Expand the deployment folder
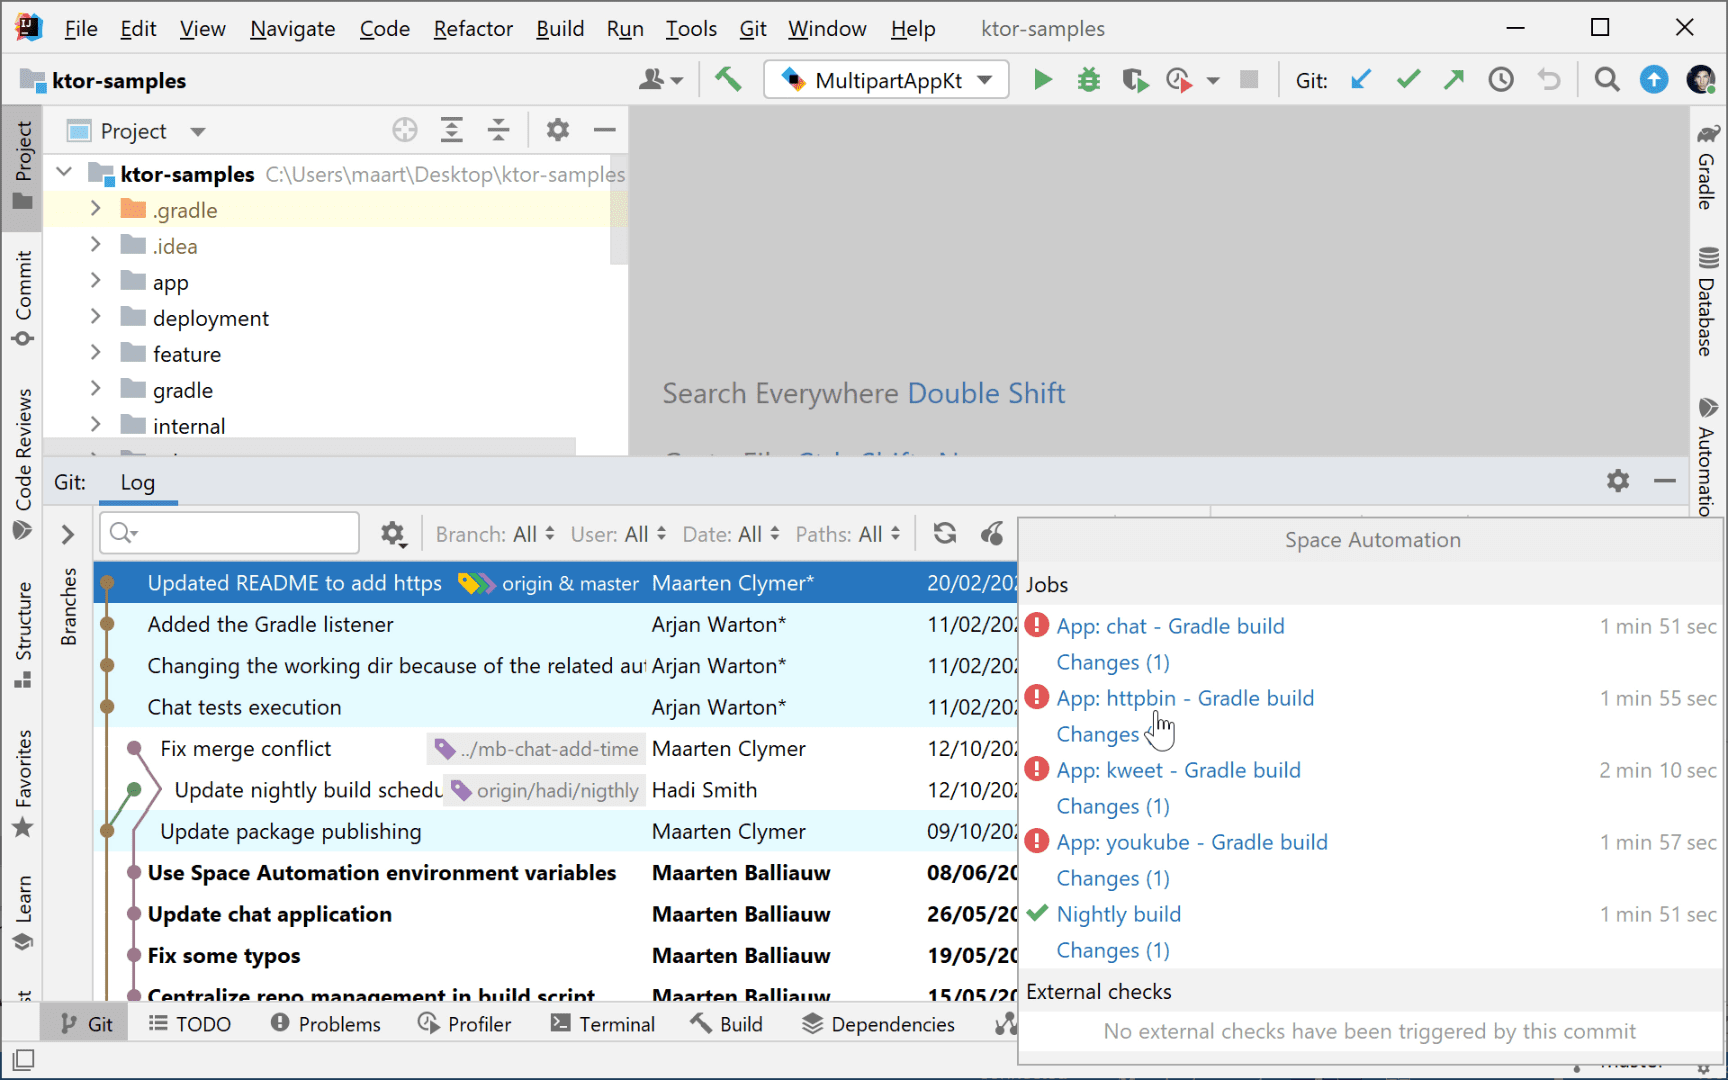Viewport: 1728px width, 1080px height. (95, 317)
